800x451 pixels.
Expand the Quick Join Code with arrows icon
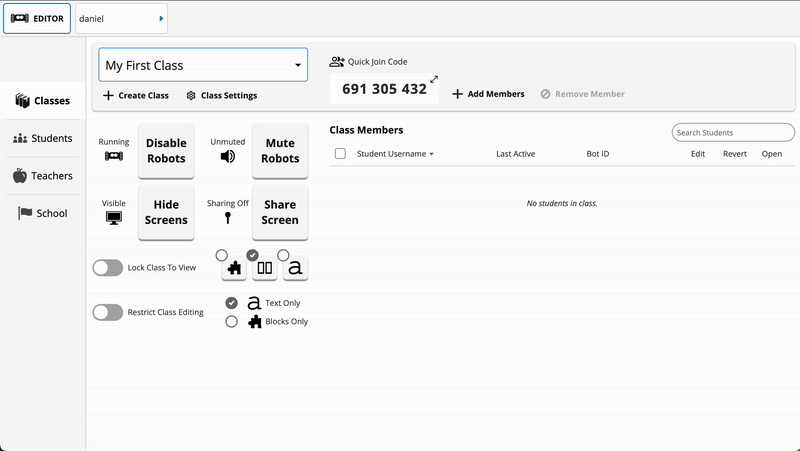(x=434, y=79)
